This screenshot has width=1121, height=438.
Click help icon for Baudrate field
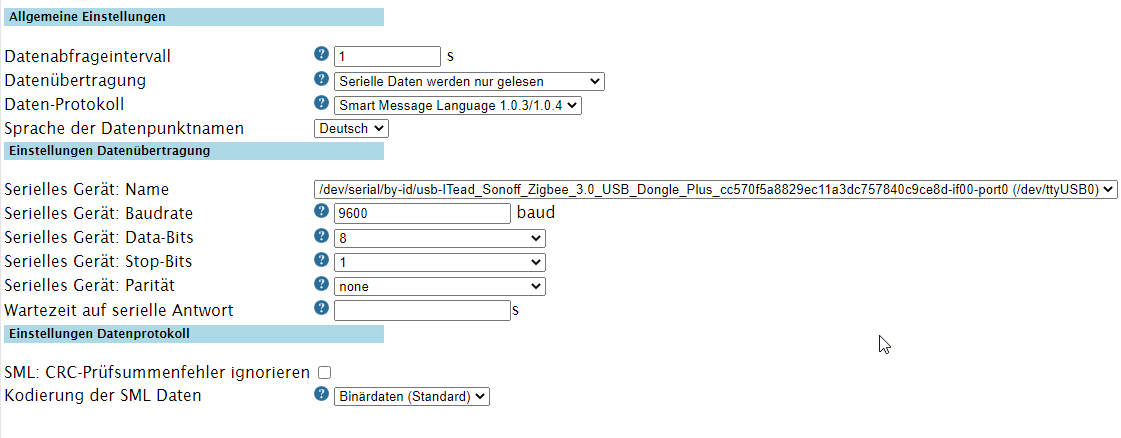pyautogui.click(x=321, y=212)
